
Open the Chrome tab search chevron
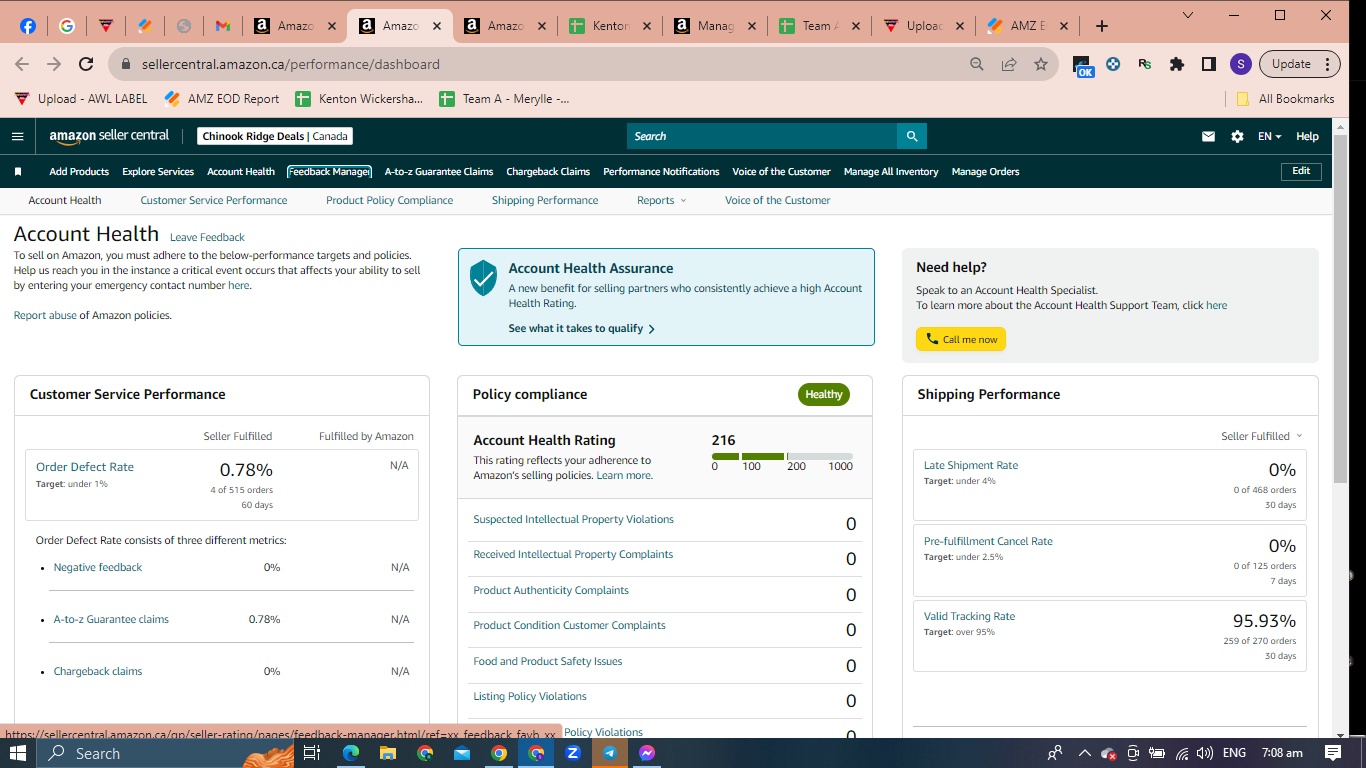[1188, 15]
